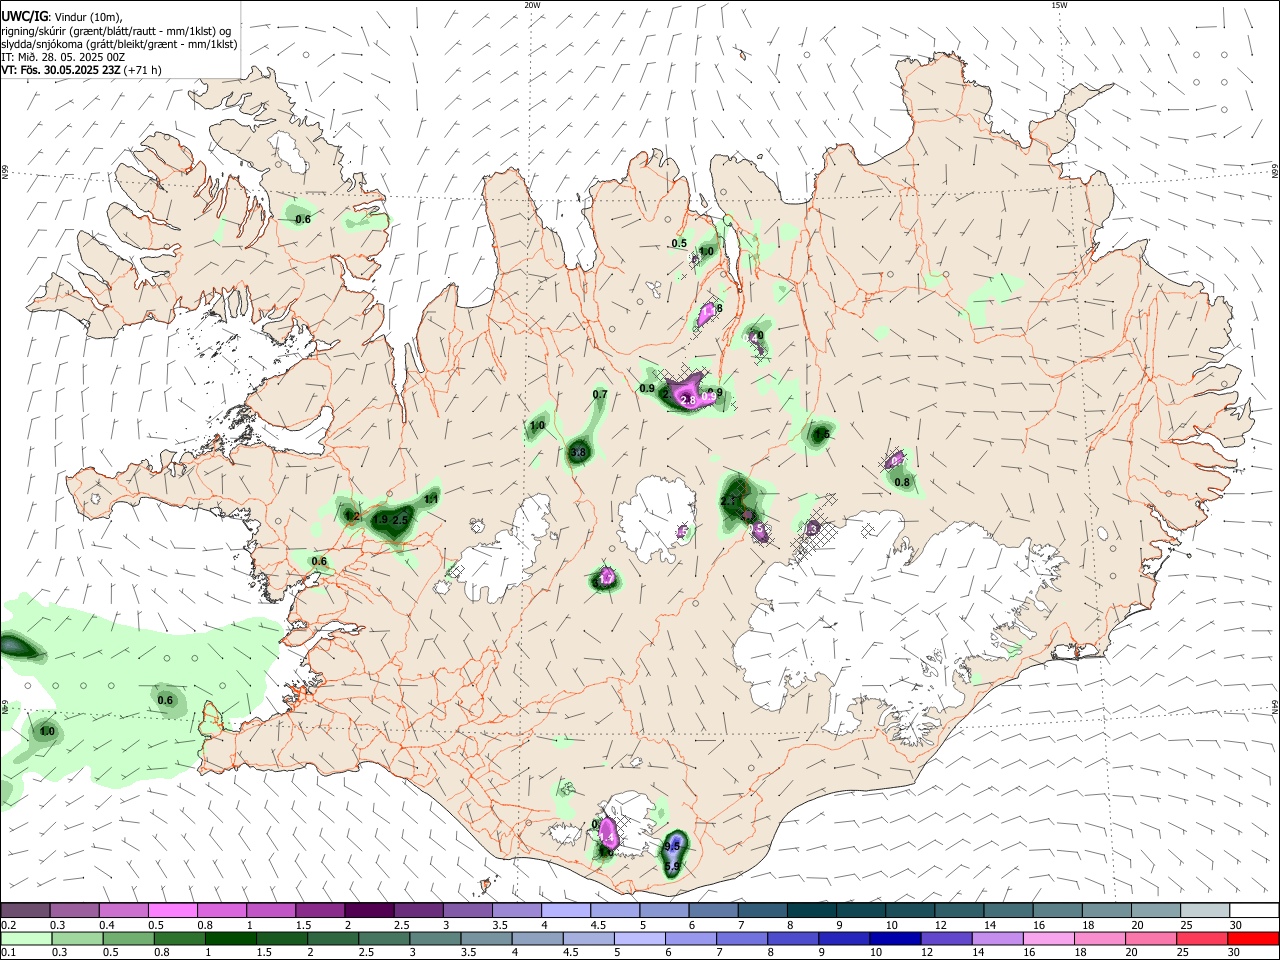
Task: Click the '66N' latitude label on the right edge
Action: [x=1275, y=172]
